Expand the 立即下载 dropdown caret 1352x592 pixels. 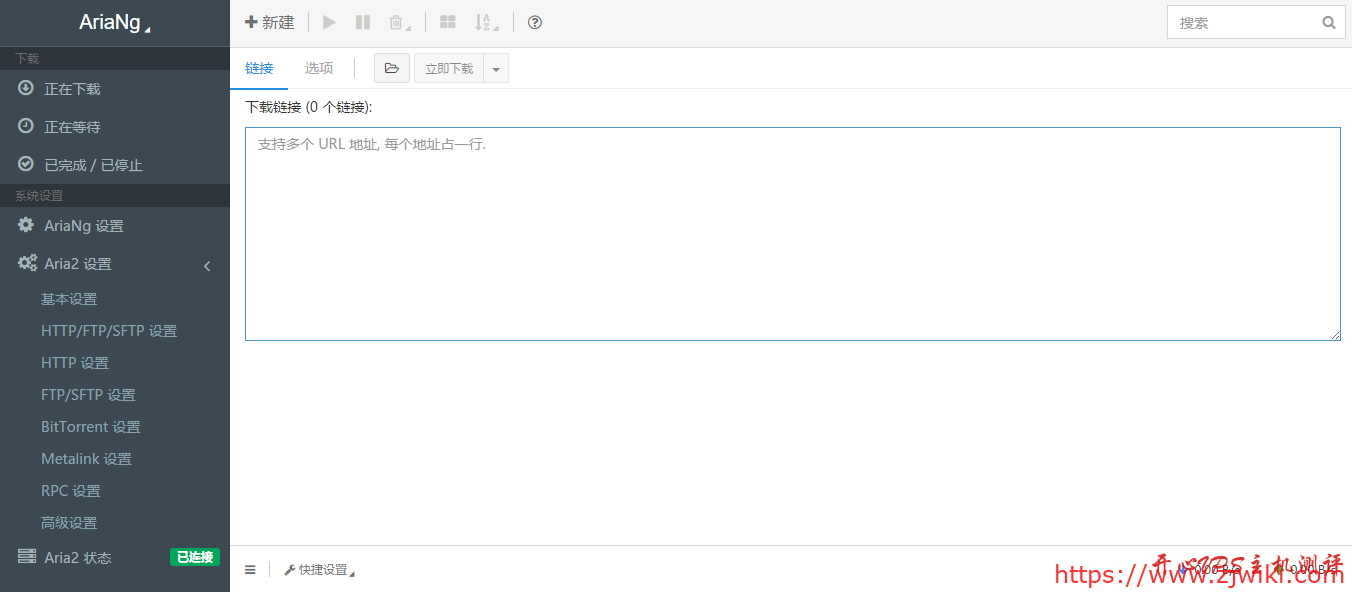[x=496, y=69]
